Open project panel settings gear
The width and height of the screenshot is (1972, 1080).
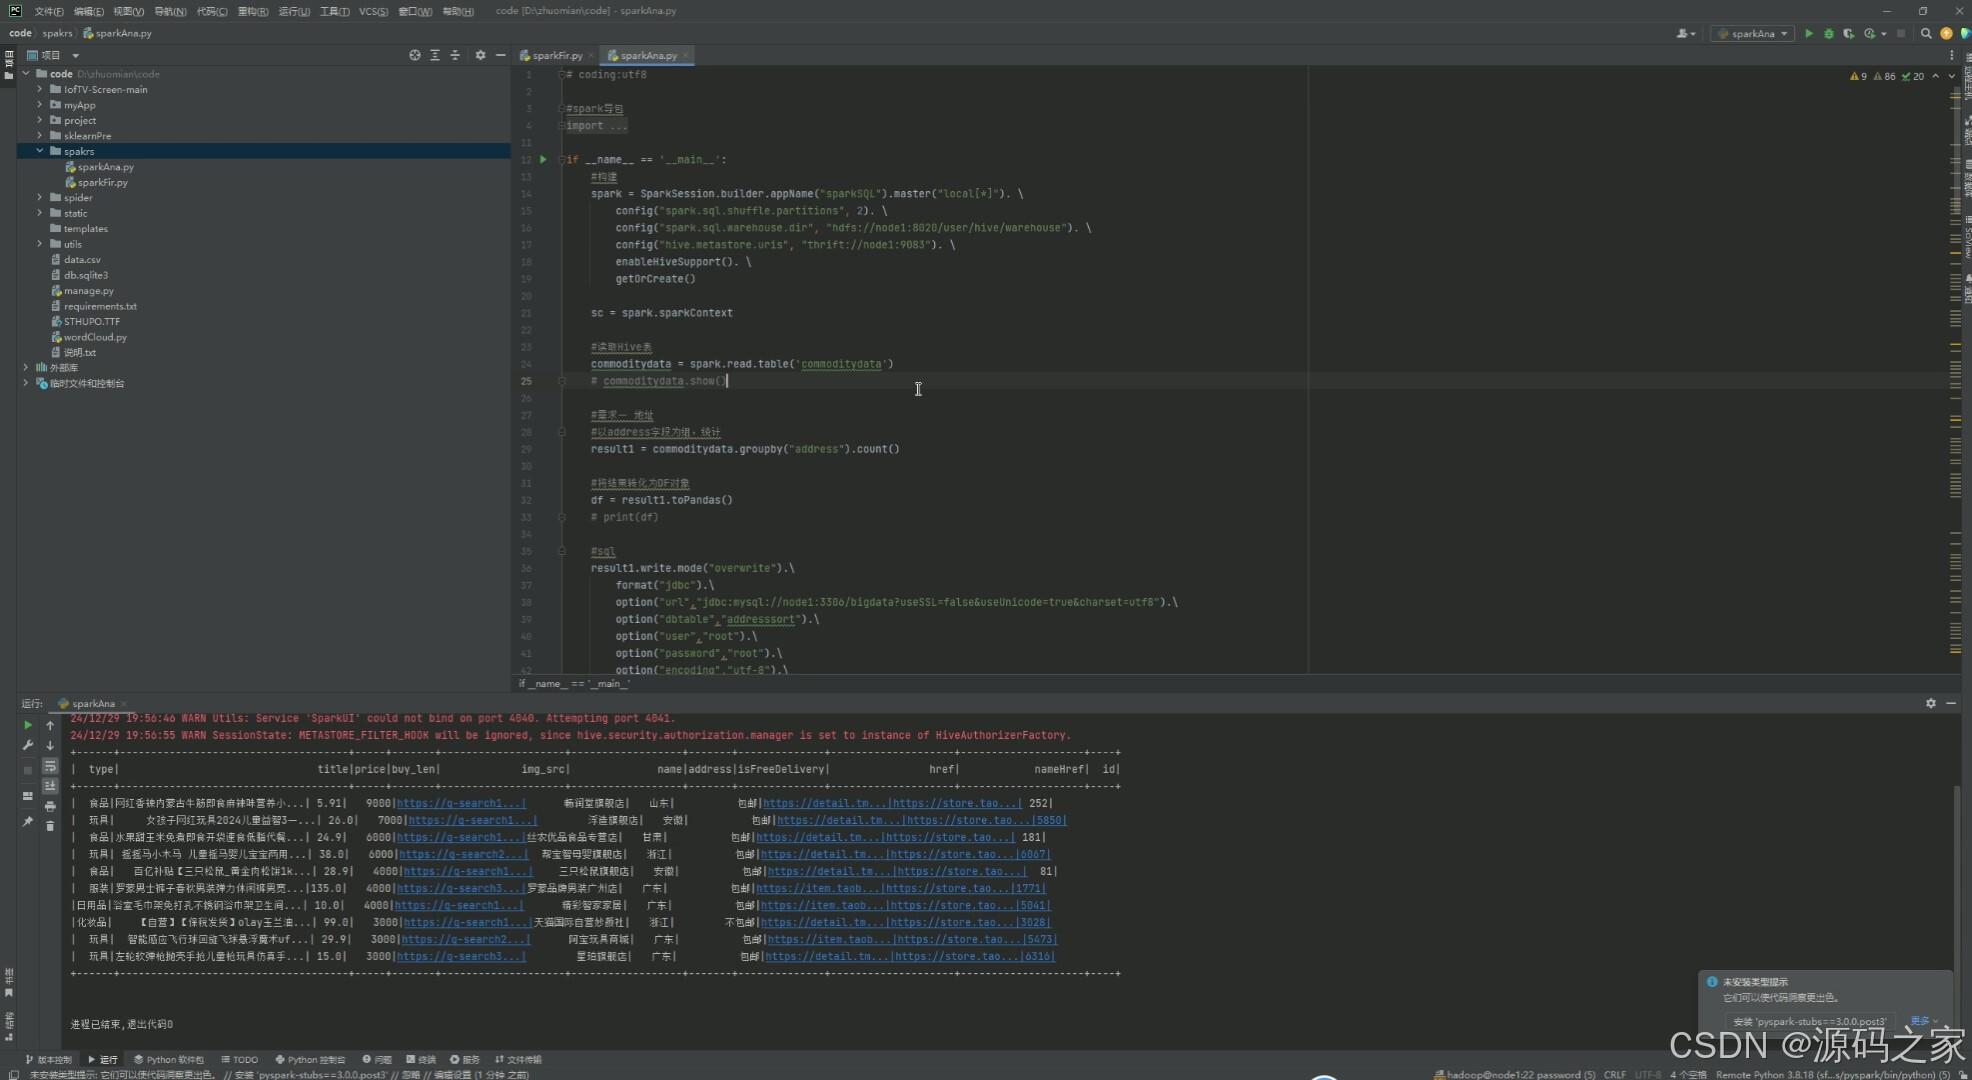480,55
